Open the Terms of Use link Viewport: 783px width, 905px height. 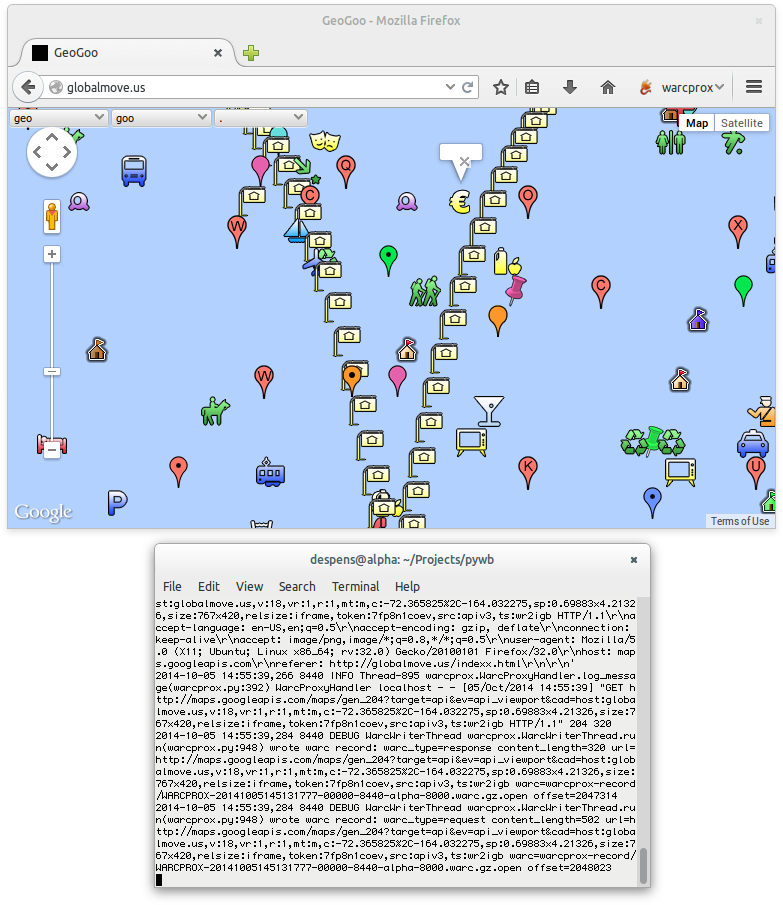click(740, 521)
